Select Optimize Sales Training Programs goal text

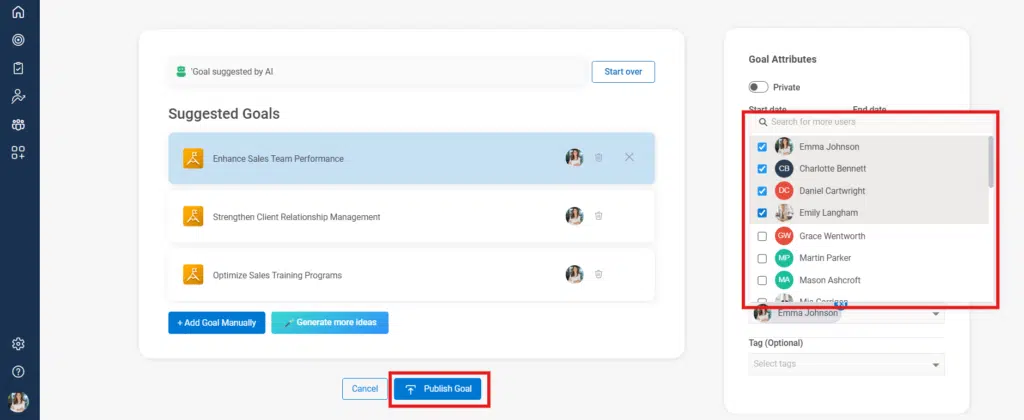(278, 276)
